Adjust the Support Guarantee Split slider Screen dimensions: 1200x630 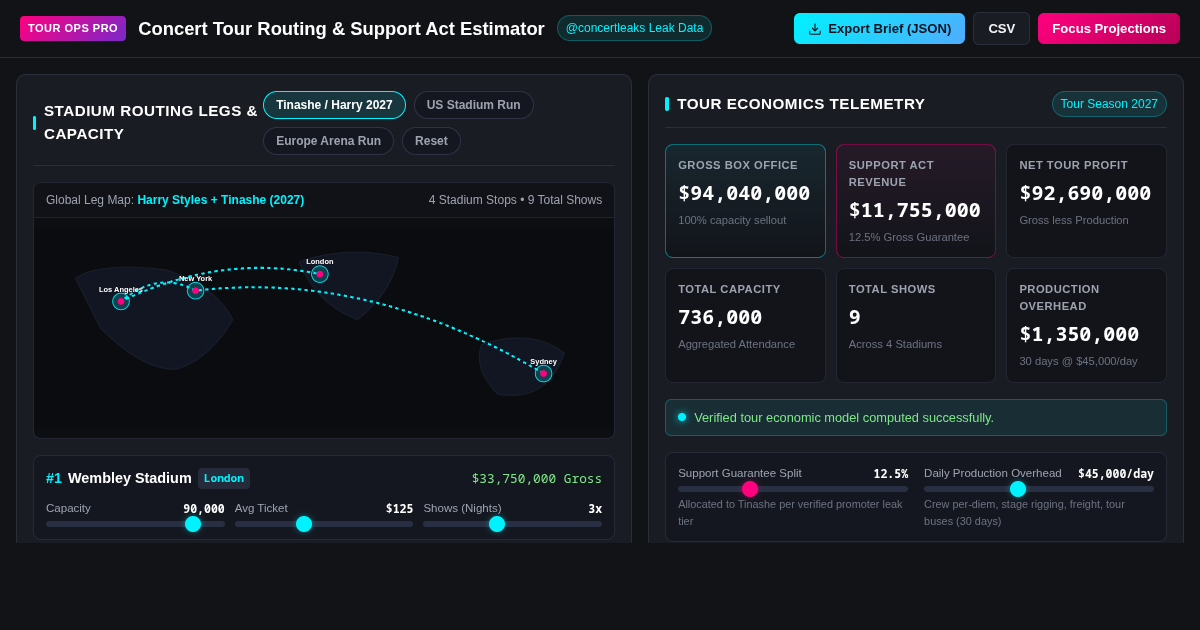793,489
